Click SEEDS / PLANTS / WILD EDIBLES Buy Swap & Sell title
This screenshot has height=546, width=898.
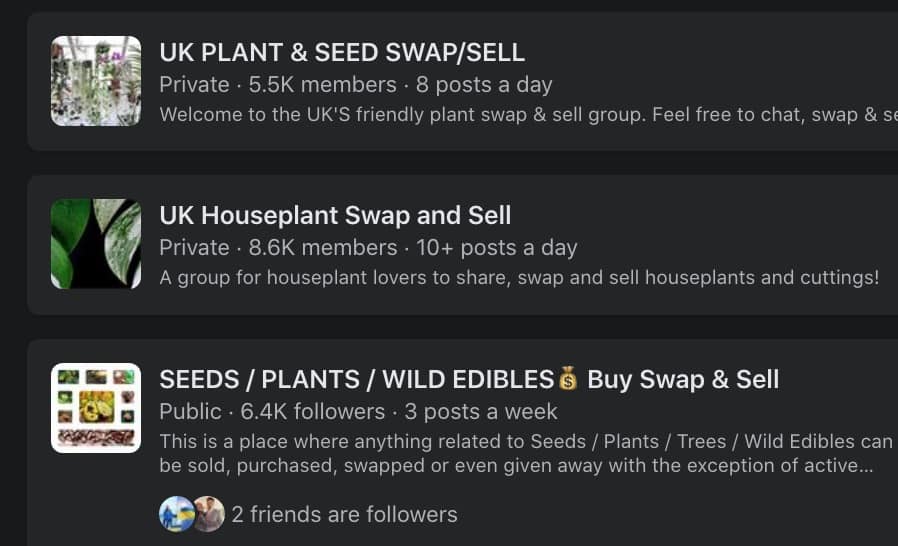pos(469,379)
